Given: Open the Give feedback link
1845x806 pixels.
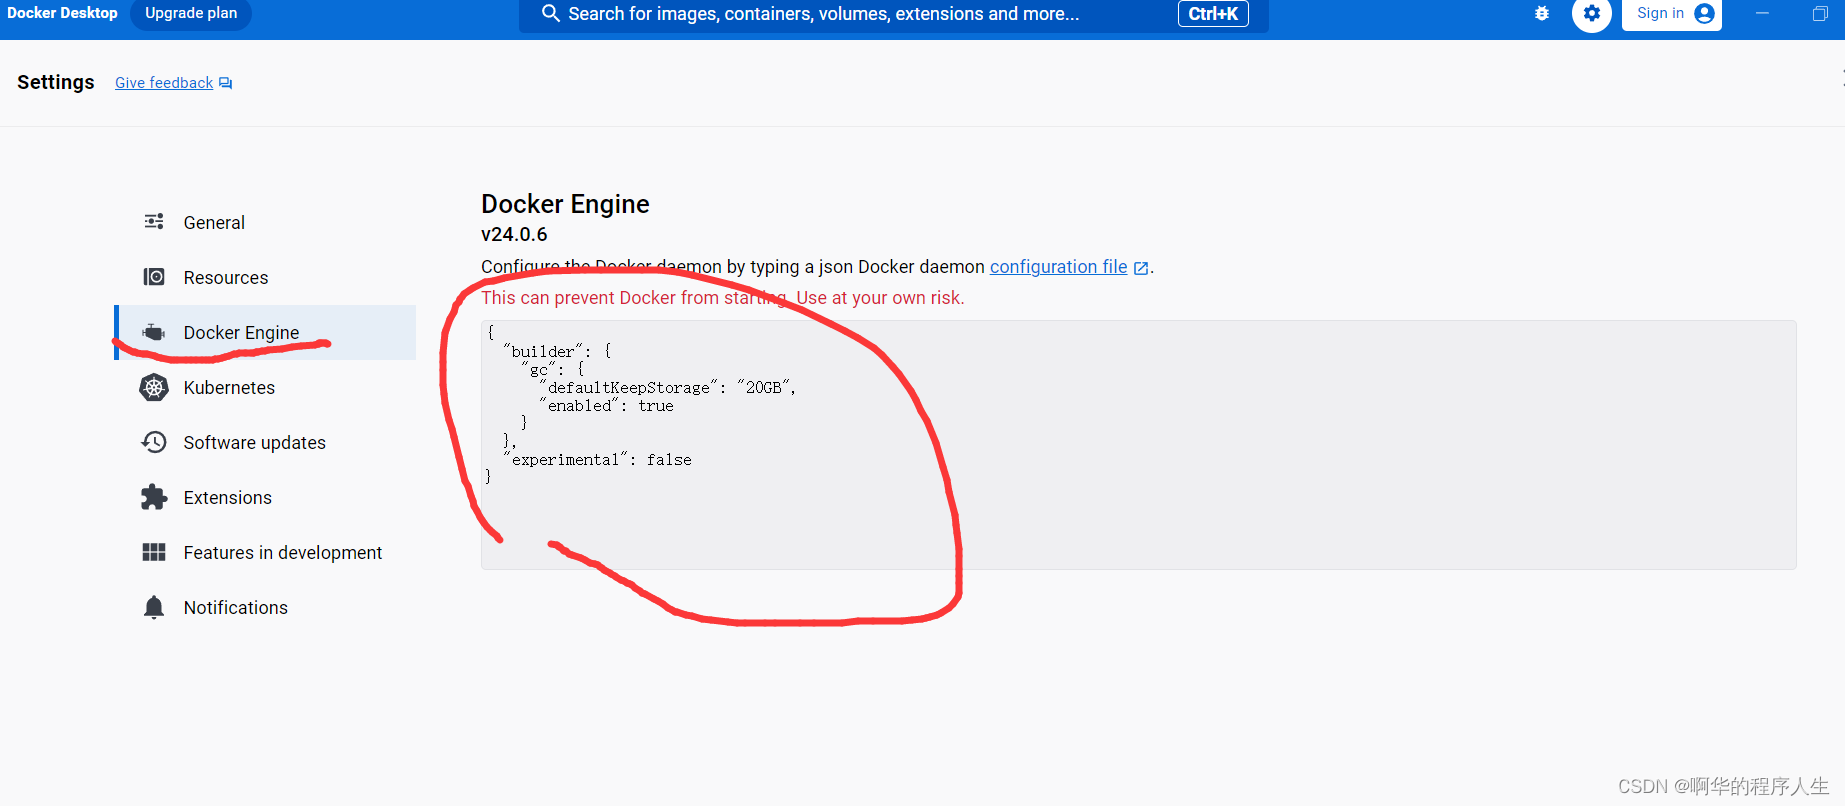Looking at the screenshot, I should (x=164, y=83).
